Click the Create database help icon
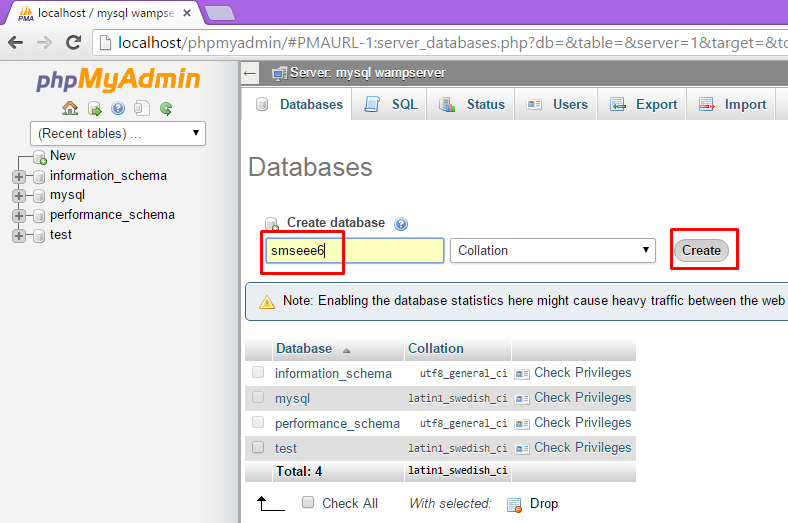This screenshot has height=523, width=788. pyautogui.click(x=401, y=224)
